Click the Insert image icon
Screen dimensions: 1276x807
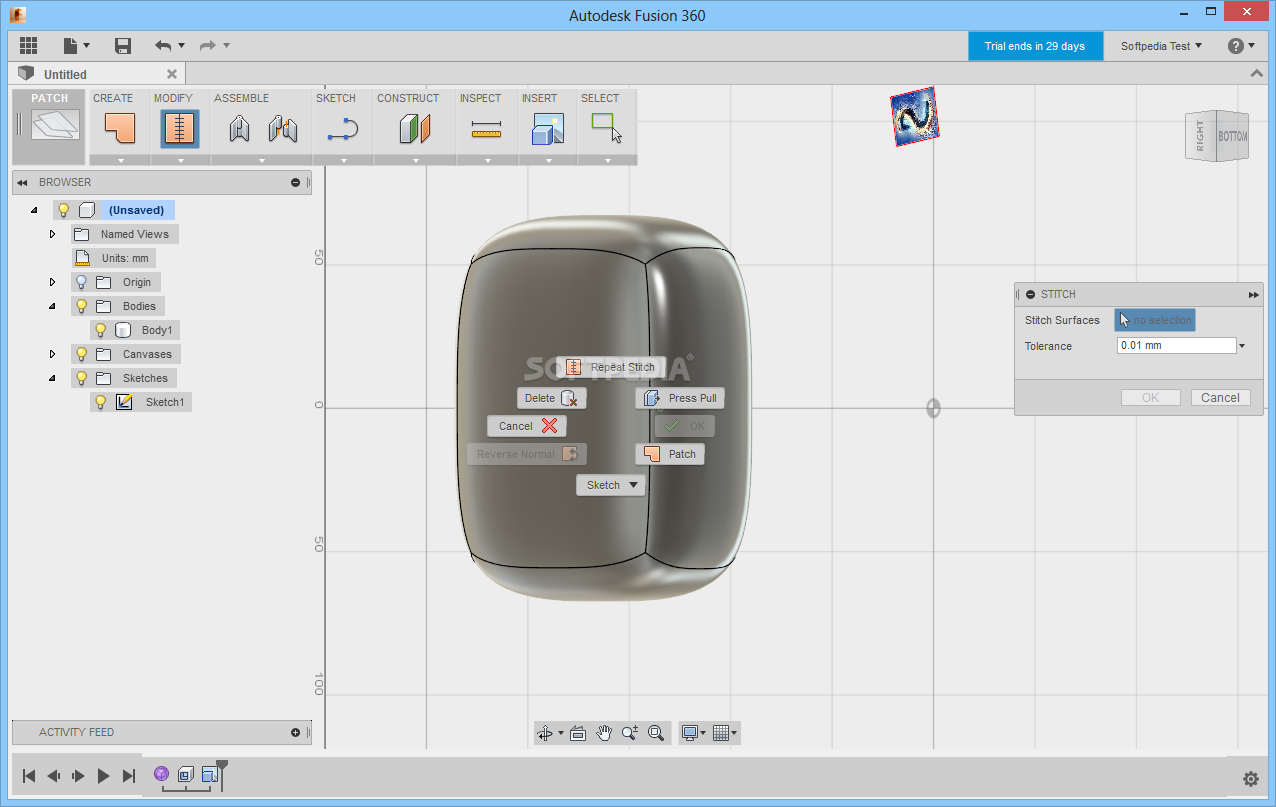point(547,129)
